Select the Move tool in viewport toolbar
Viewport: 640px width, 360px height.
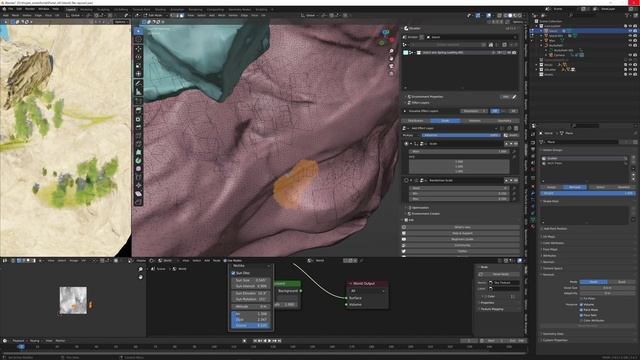pyautogui.click(x=138, y=49)
